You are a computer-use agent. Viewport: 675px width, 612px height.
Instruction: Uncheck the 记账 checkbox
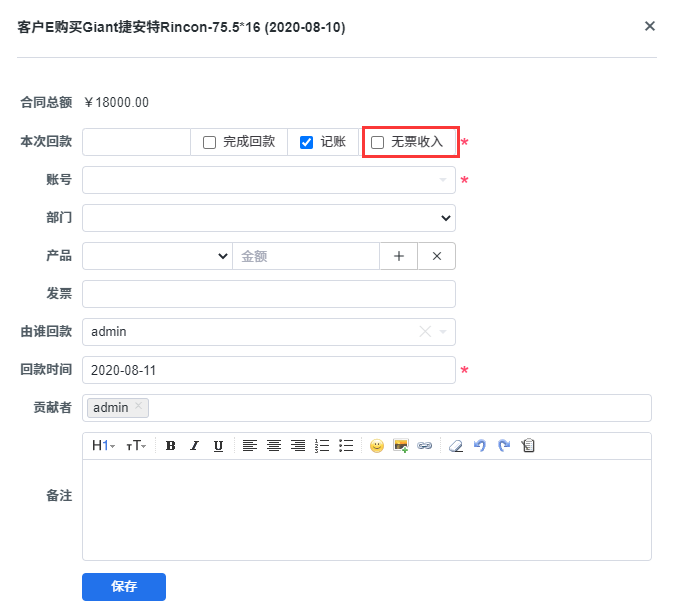(x=306, y=142)
